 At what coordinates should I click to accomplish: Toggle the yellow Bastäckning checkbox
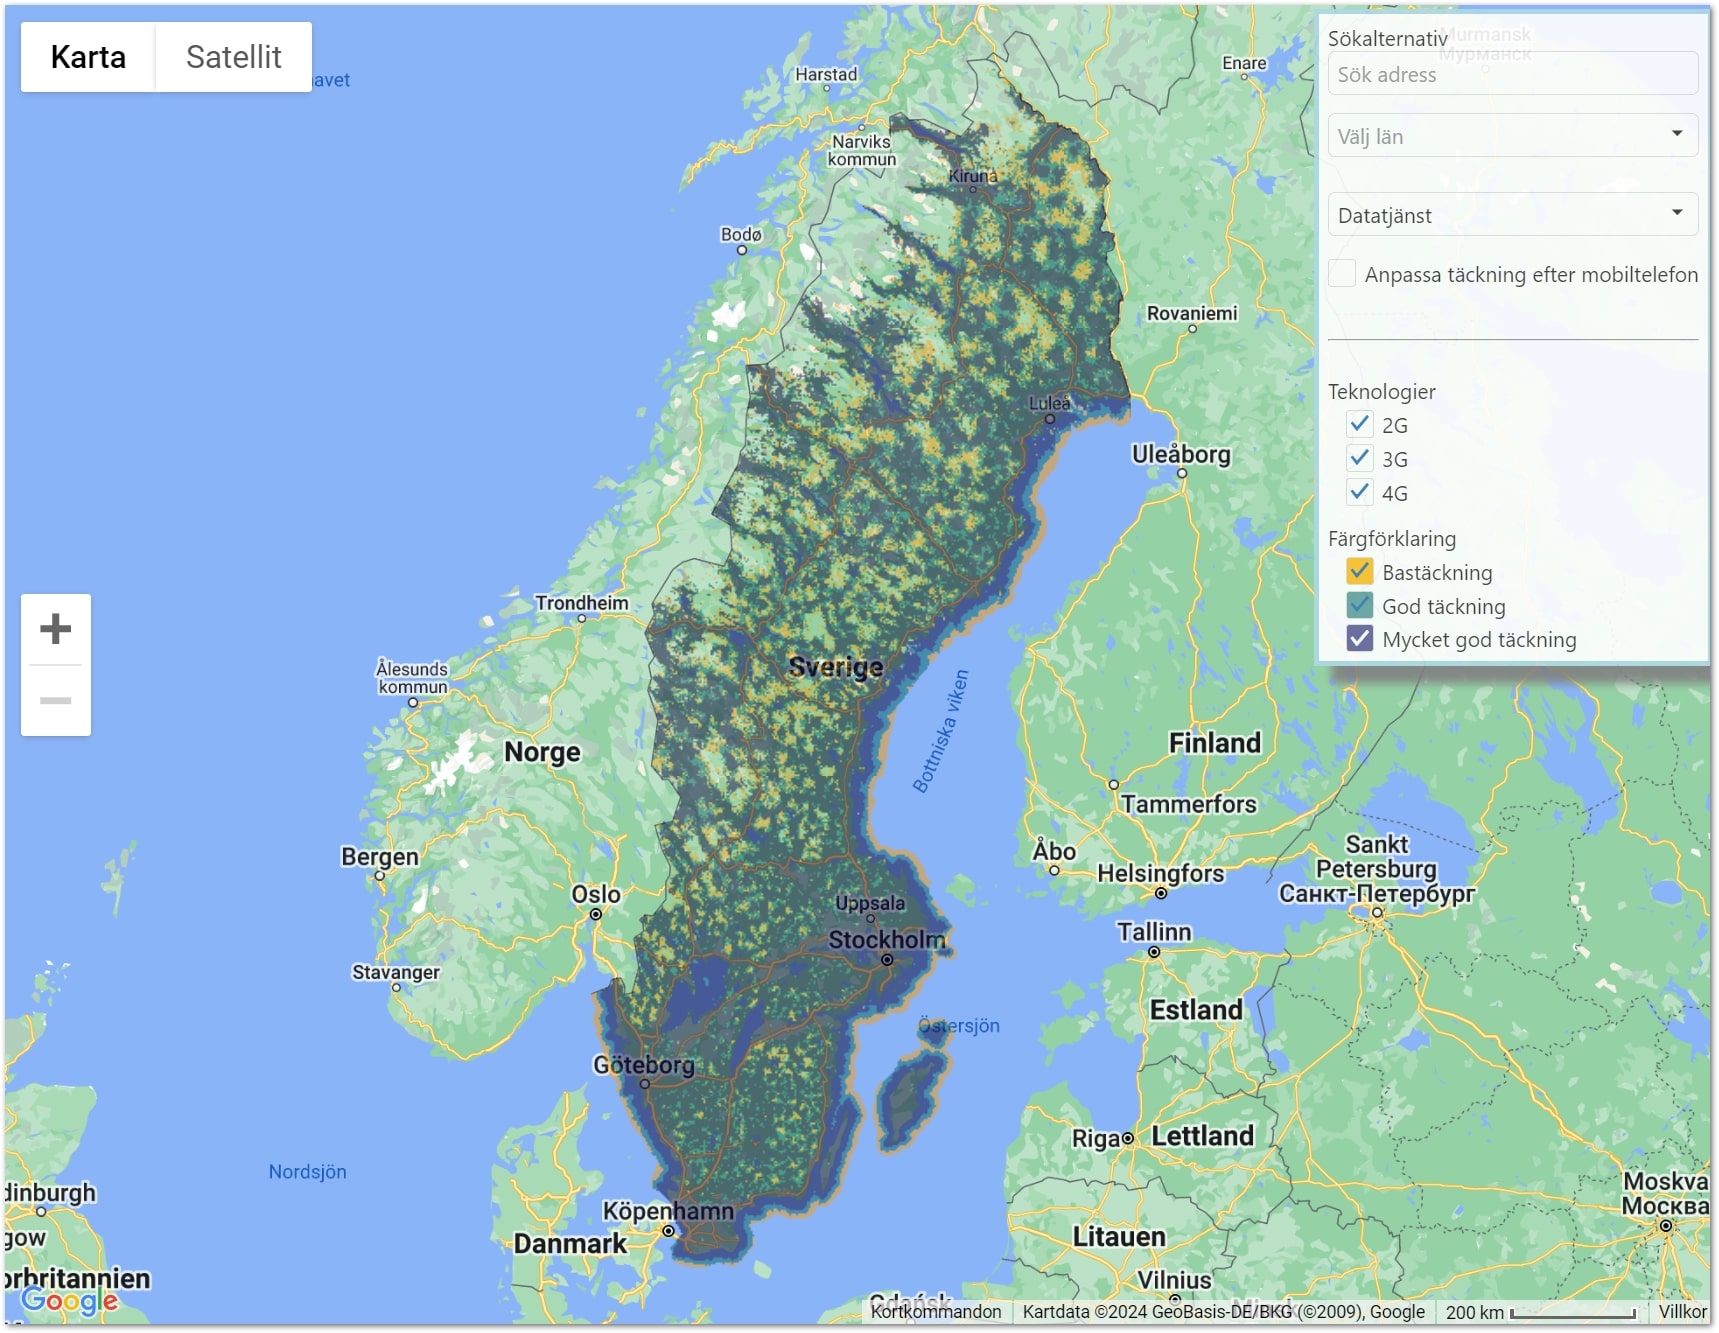(x=1359, y=571)
